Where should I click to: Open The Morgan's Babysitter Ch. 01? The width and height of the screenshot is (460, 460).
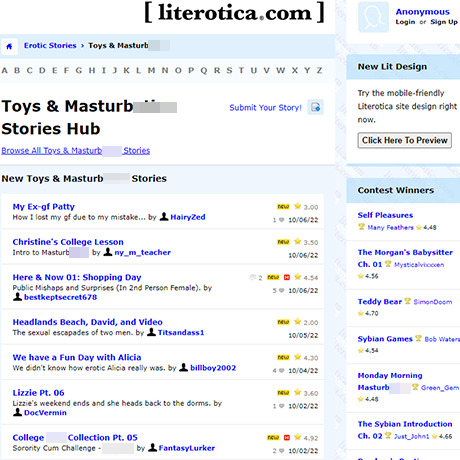point(405,258)
